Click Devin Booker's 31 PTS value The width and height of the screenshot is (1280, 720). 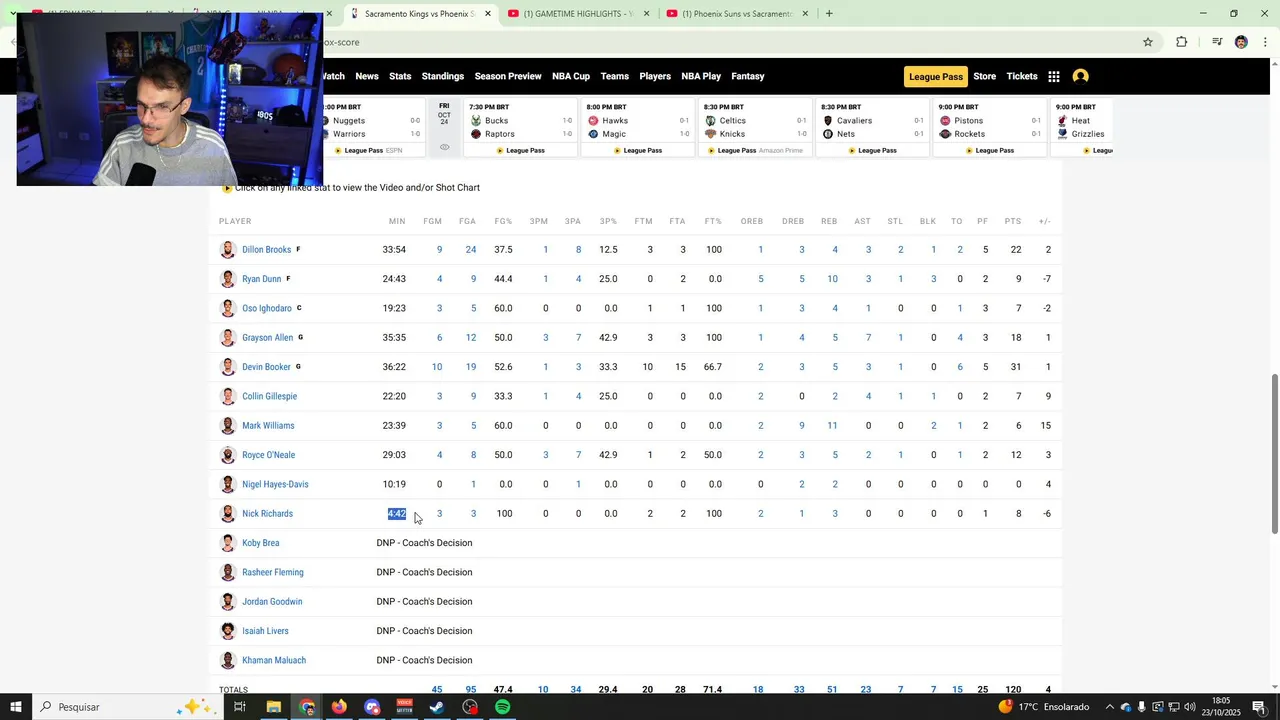point(1016,367)
